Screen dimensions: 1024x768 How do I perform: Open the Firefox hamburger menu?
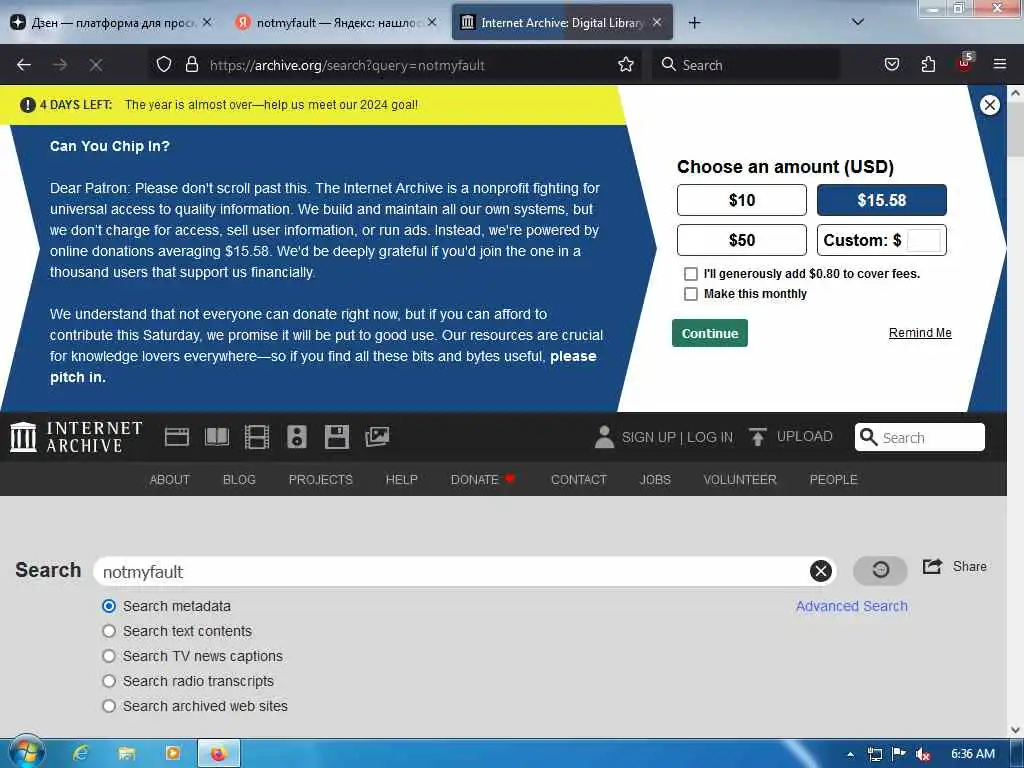tap(1000, 65)
